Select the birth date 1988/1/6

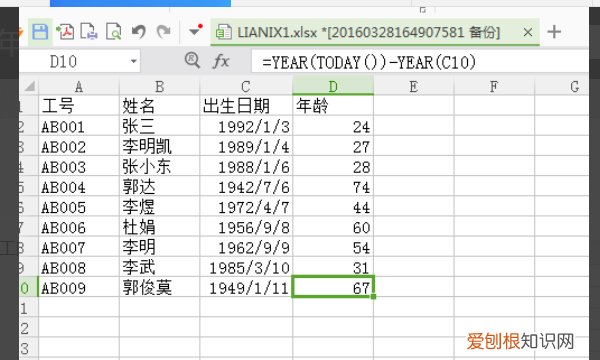coord(246,167)
